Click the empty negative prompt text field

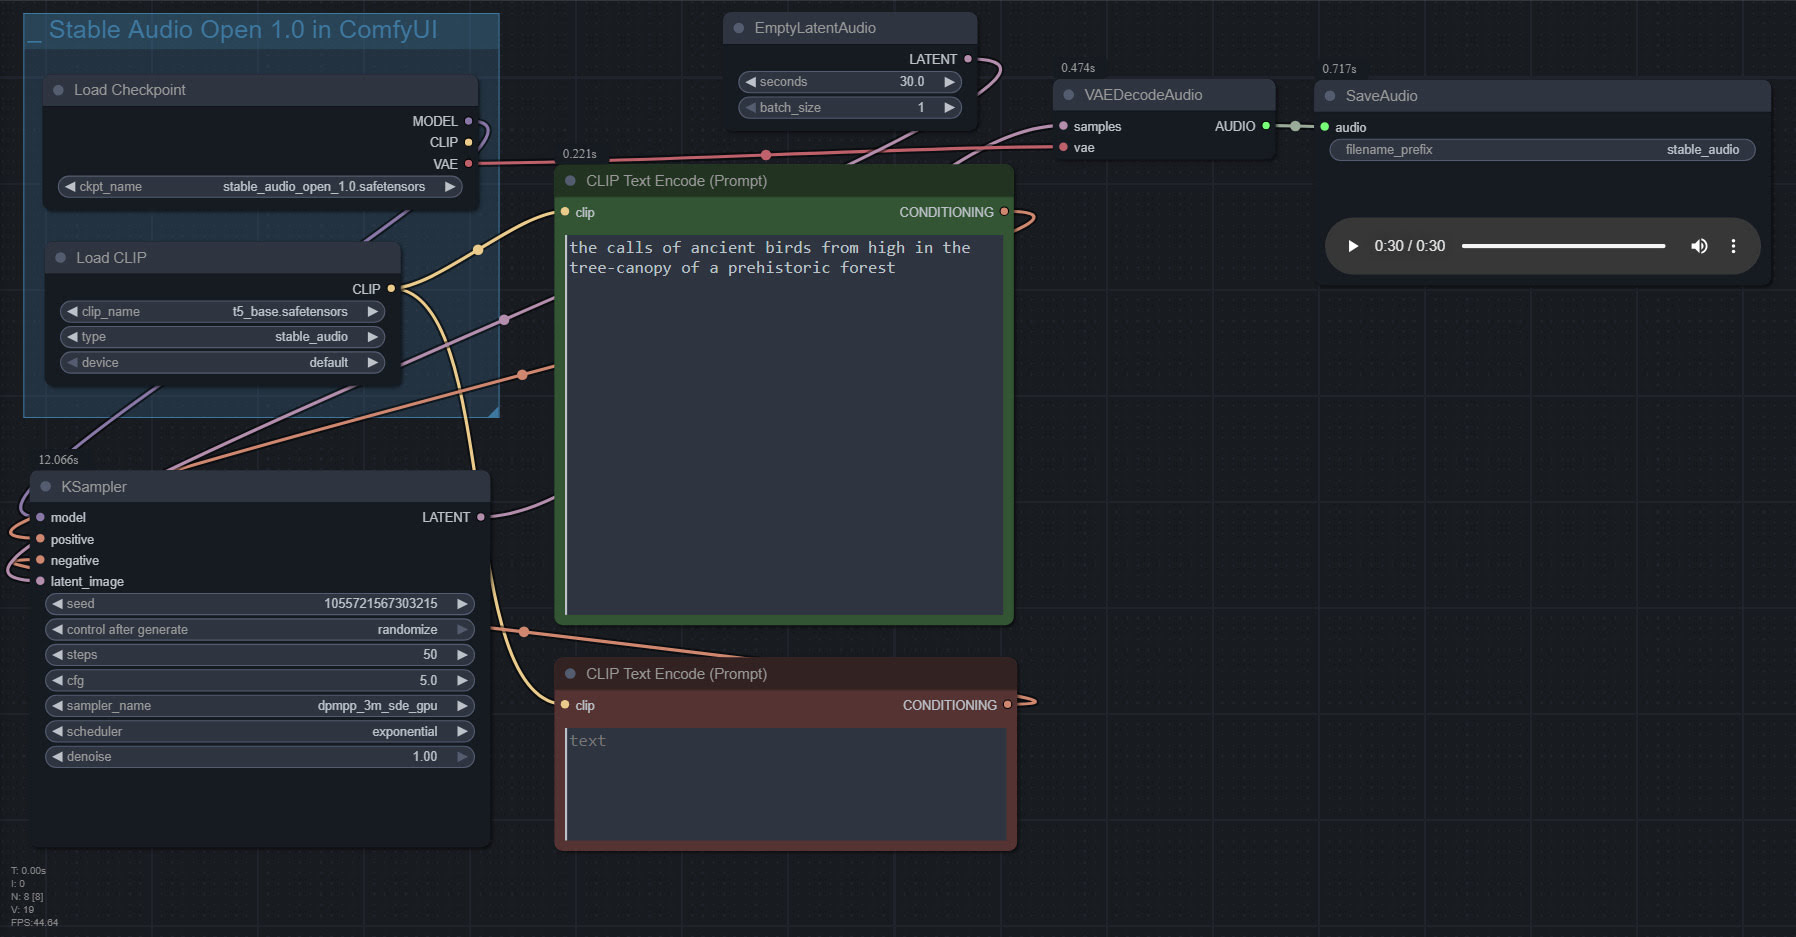click(x=786, y=784)
